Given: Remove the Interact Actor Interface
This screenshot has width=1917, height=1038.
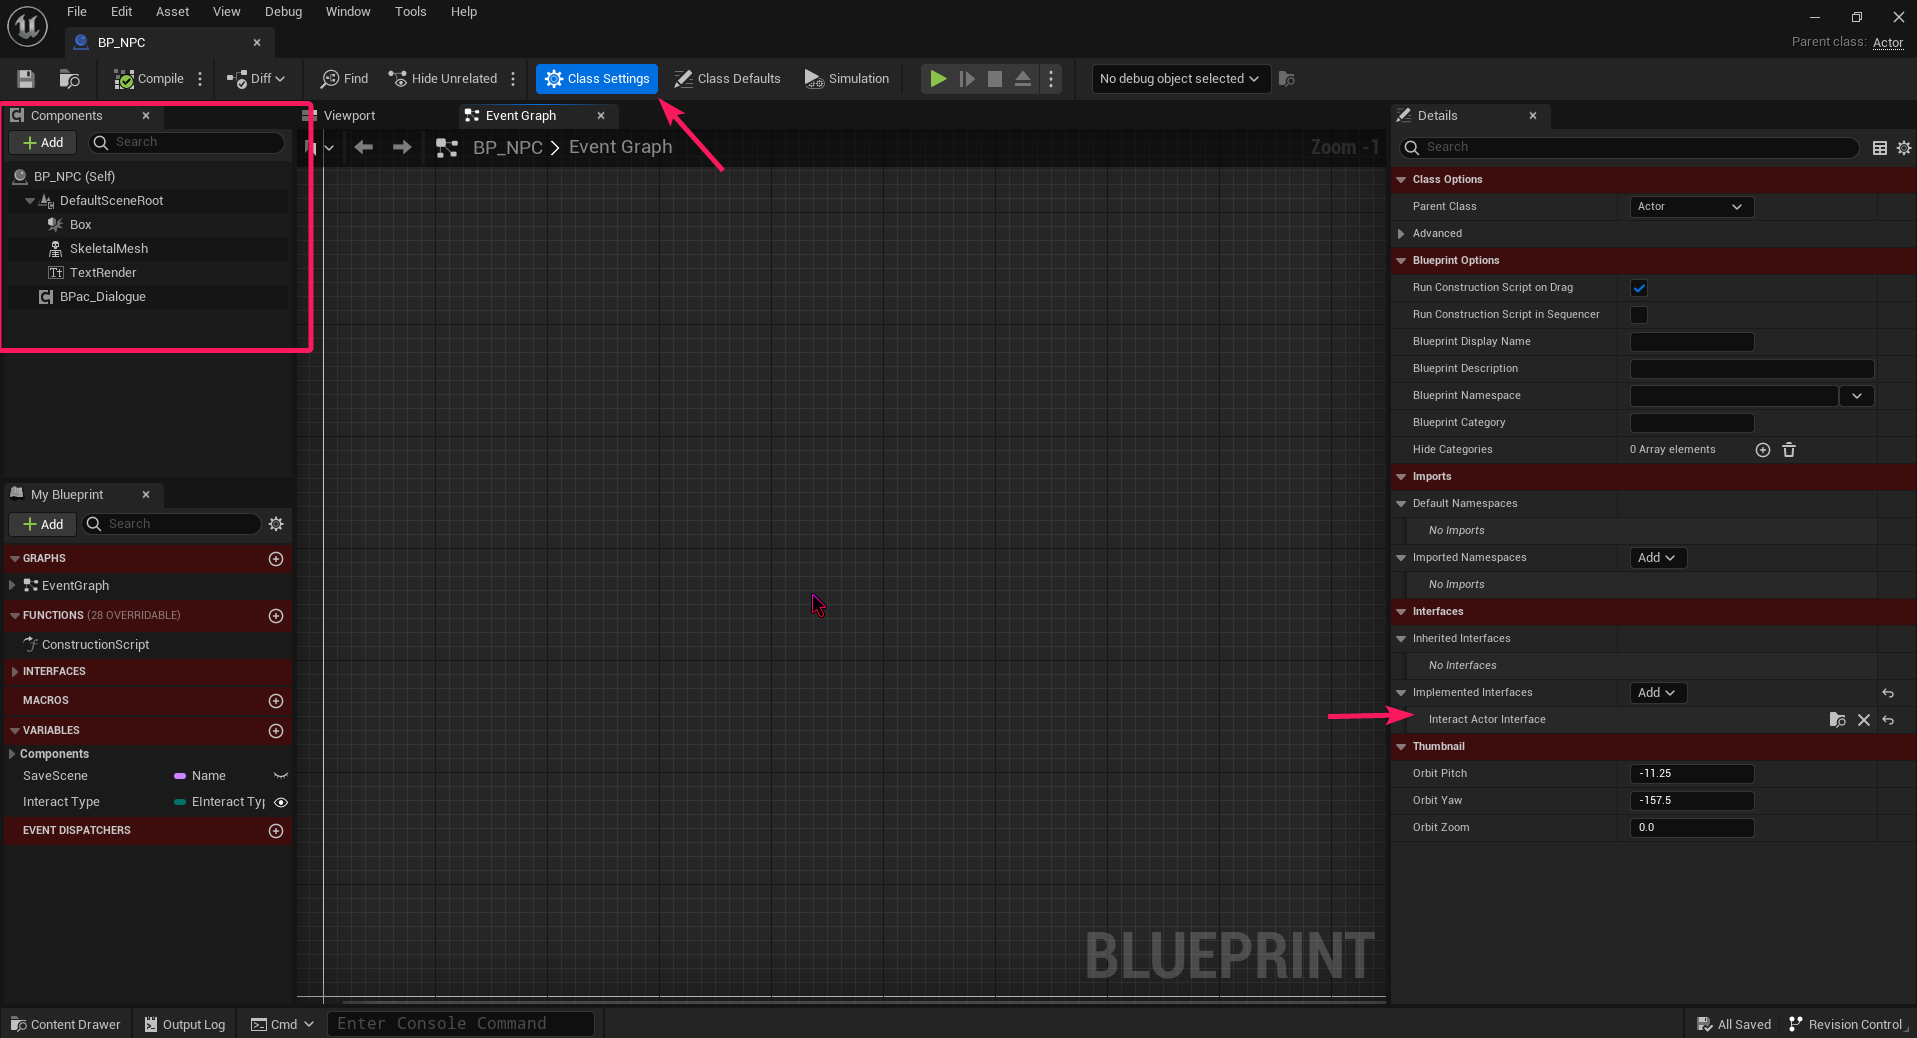Looking at the screenshot, I should point(1863,720).
